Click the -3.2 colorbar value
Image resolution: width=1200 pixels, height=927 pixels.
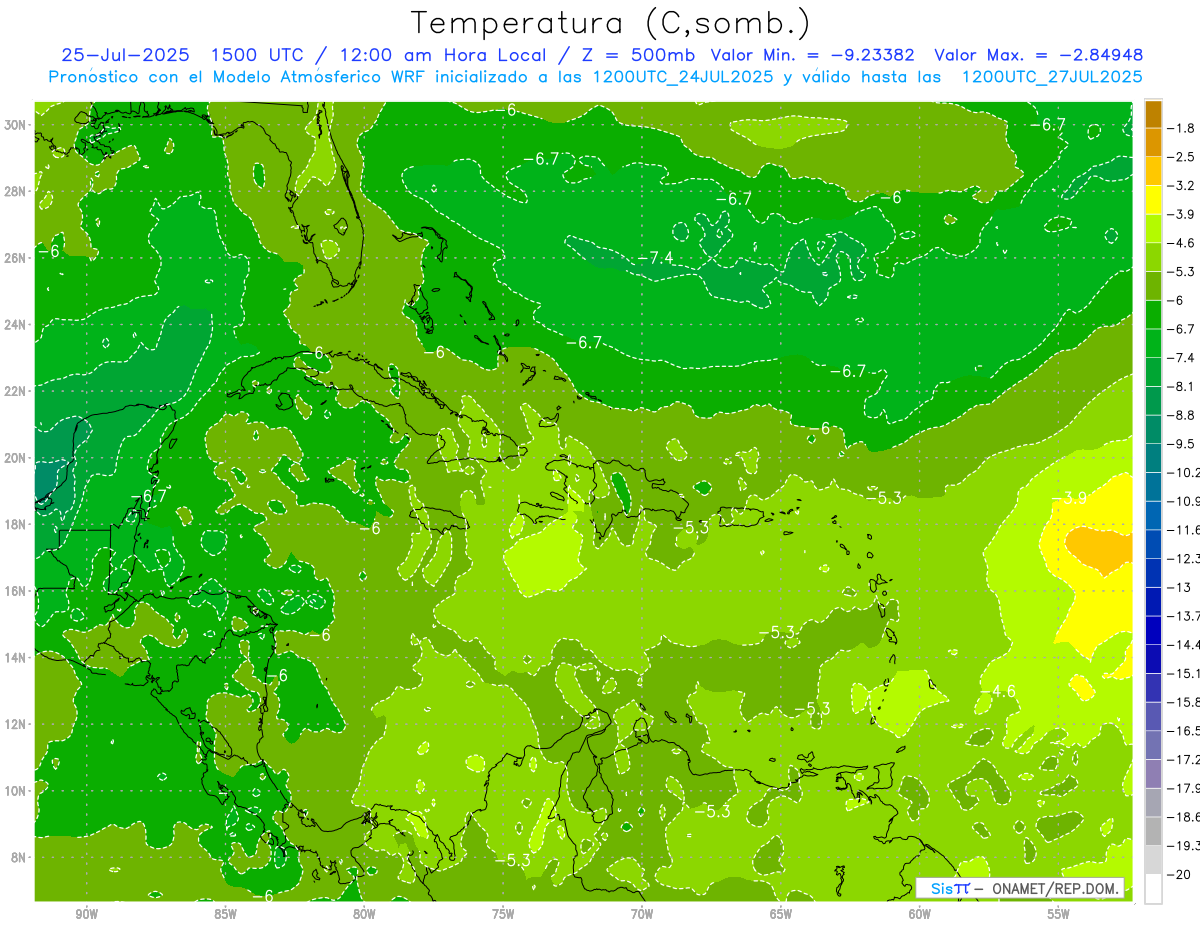1183,186
